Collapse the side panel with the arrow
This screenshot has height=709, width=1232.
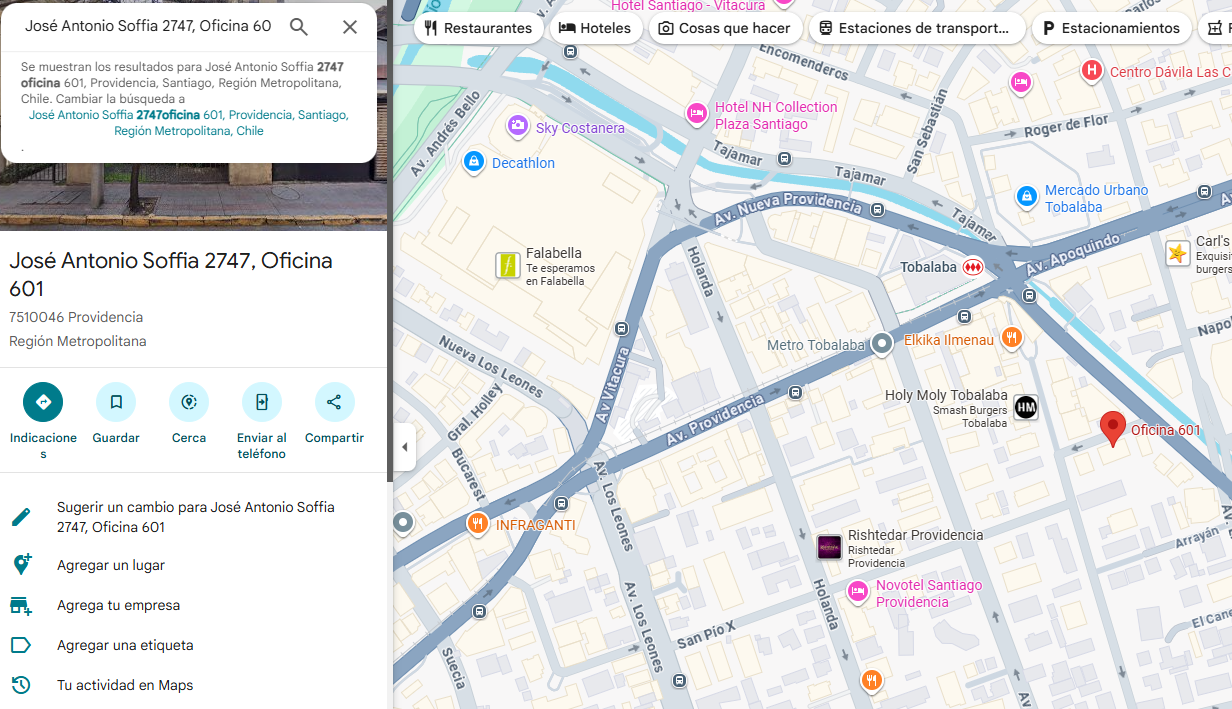point(404,447)
